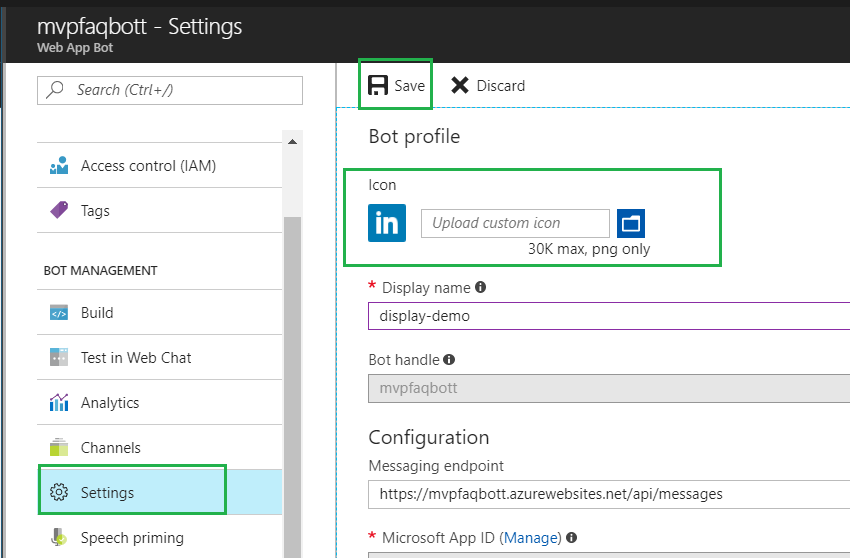Click the Save floppy disk icon
The height and width of the screenshot is (558, 850).
coord(379,85)
